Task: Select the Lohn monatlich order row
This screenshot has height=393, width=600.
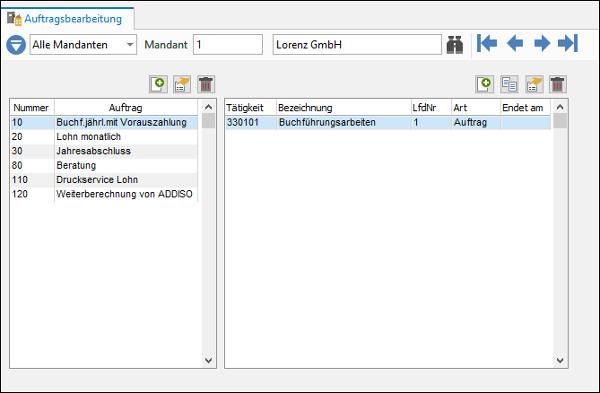Action: click(x=104, y=137)
